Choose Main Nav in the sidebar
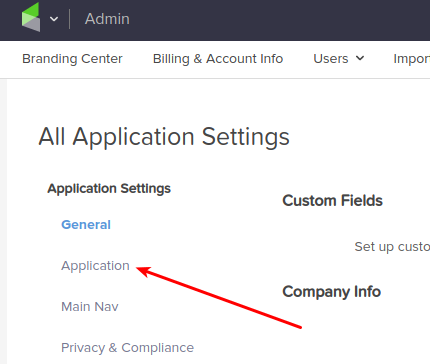 tap(90, 307)
